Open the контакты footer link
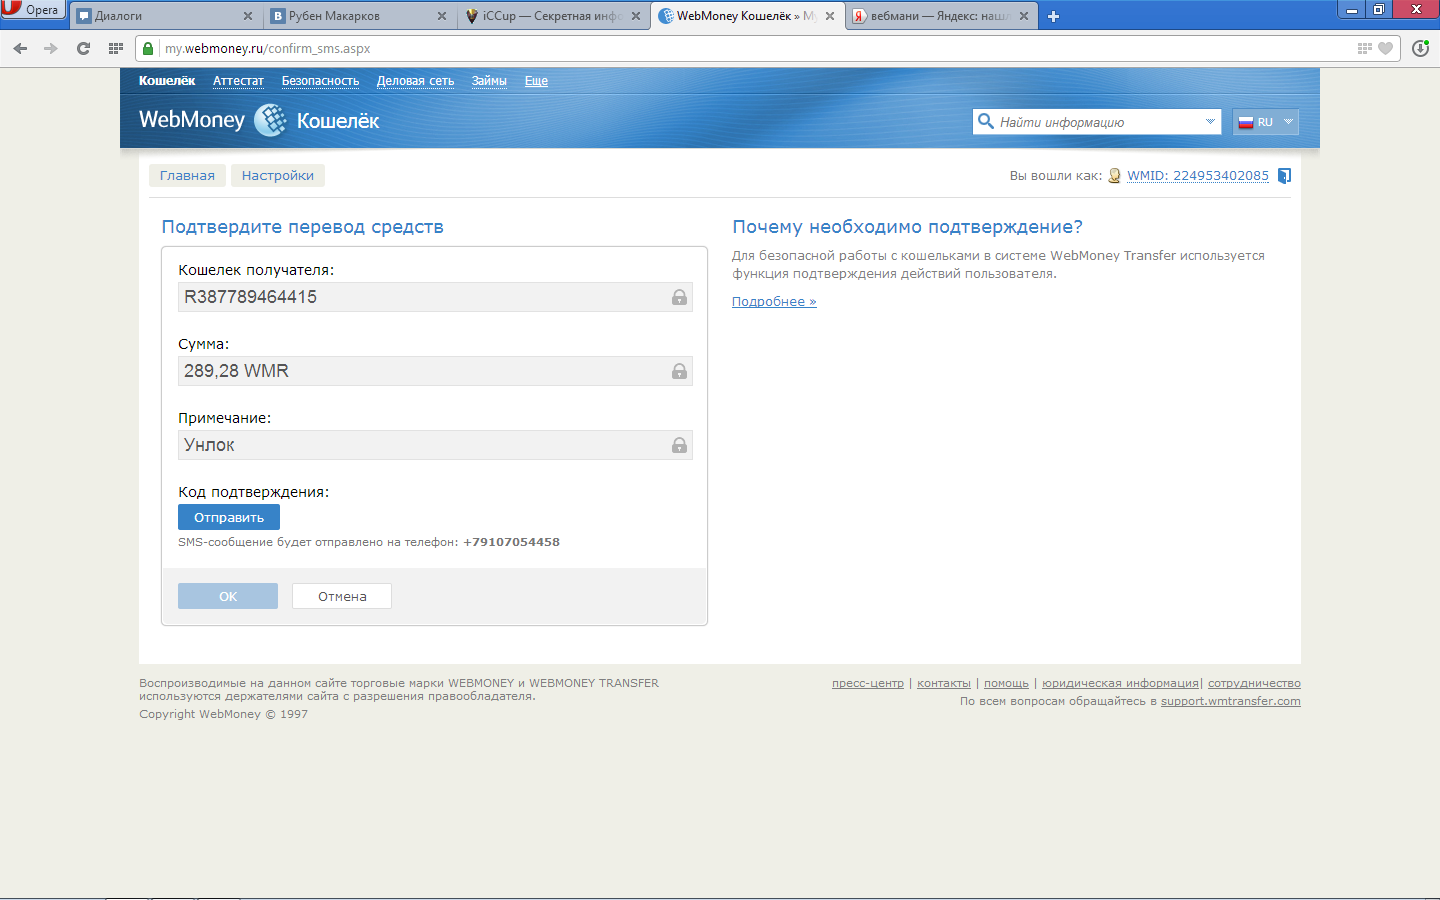 (x=944, y=684)
